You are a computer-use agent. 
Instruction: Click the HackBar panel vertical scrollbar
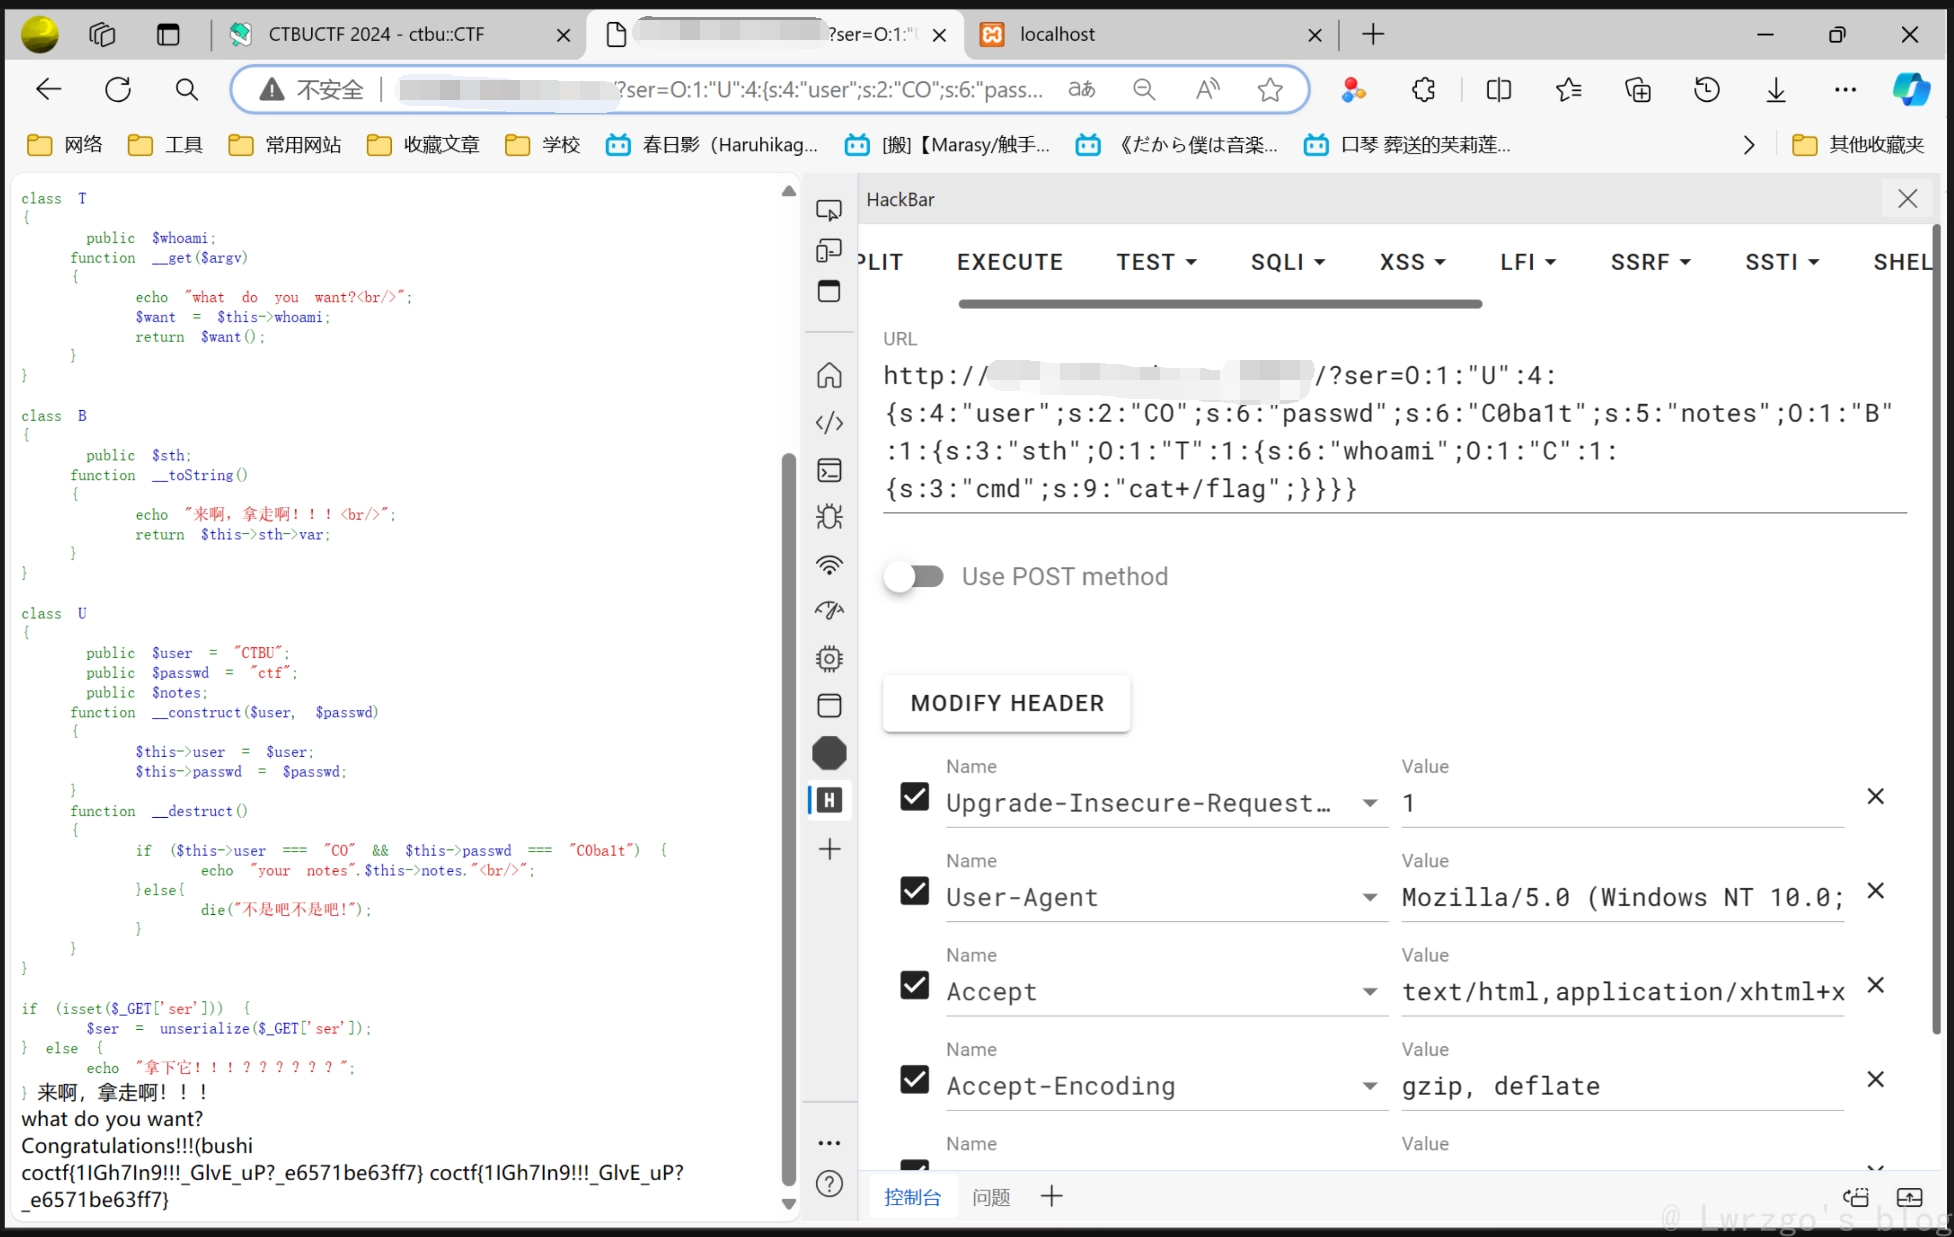click(x=1936, y=630)
